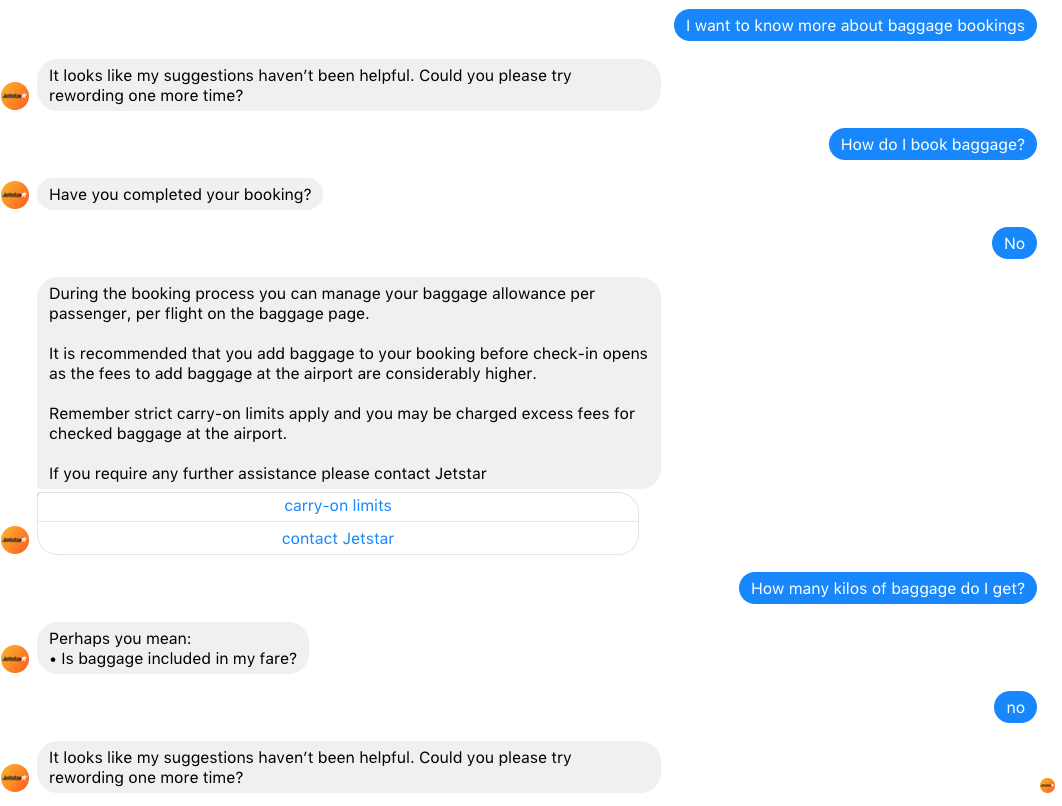Screen dimensions: 1062x806
Task: Click Jetstar avatar next to 'Have you completed your booking?'
Action: (x=15, y=195)
